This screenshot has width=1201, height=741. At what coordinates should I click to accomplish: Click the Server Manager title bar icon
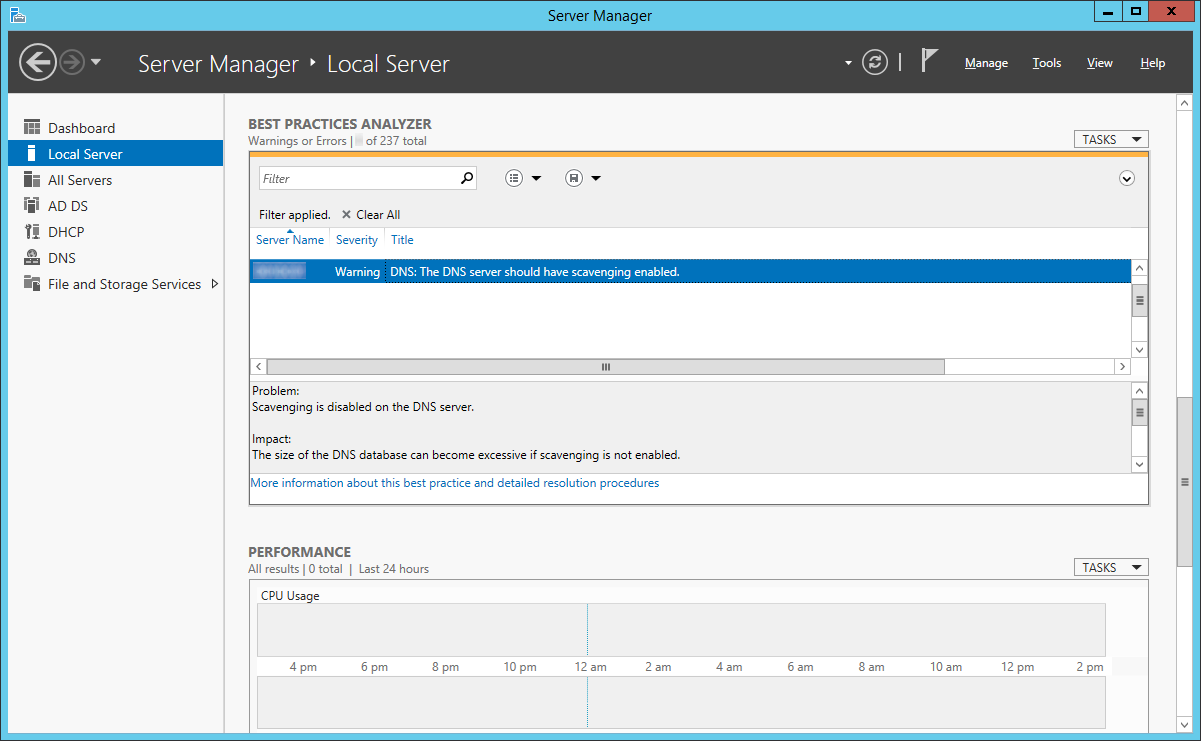(17, 14)
